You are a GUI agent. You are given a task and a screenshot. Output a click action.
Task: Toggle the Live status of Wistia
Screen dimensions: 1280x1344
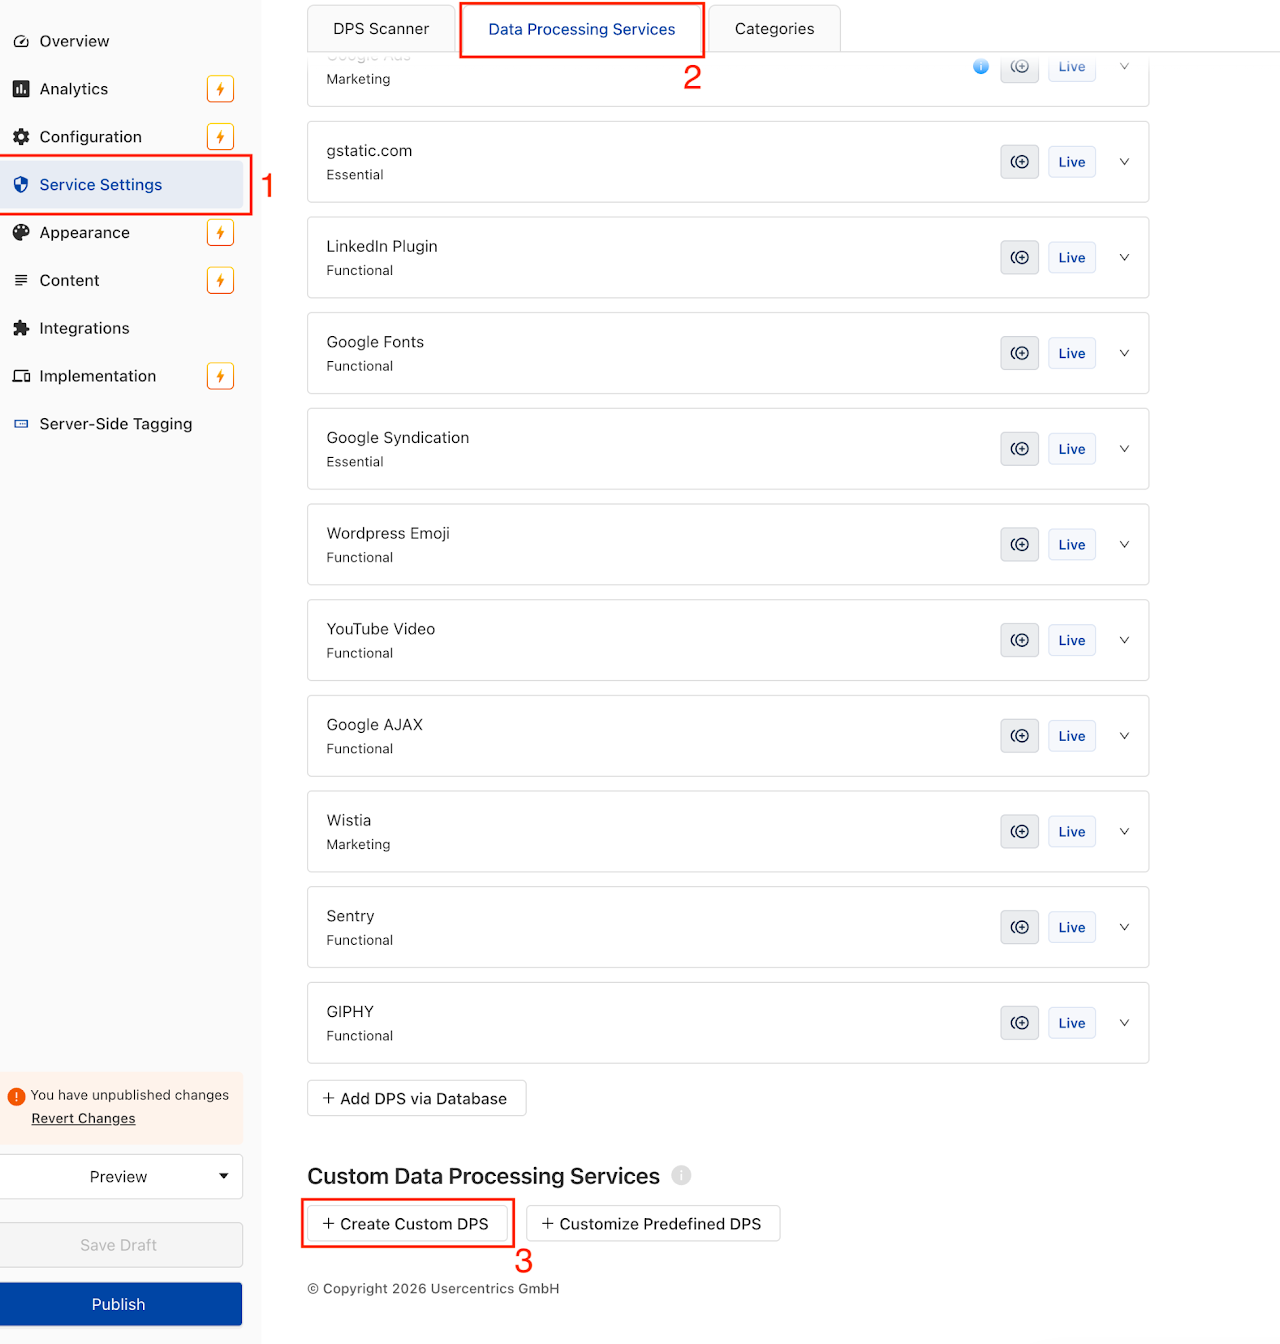pos(1072,832)
